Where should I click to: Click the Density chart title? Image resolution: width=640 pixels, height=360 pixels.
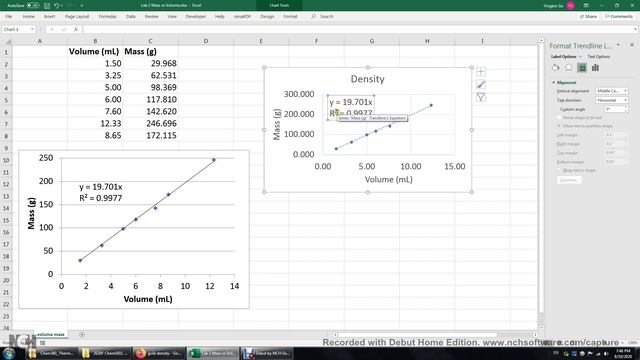pyautogui.click(x=367, y=79)
